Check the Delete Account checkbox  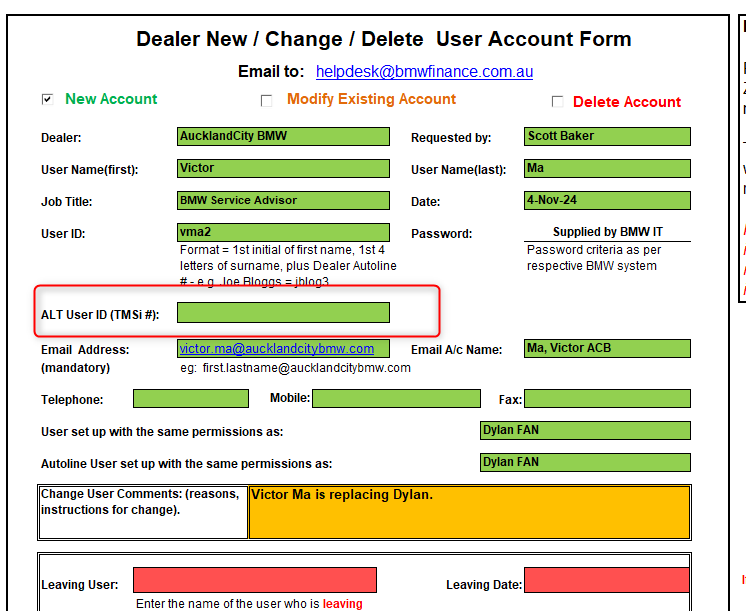[557, 102]
